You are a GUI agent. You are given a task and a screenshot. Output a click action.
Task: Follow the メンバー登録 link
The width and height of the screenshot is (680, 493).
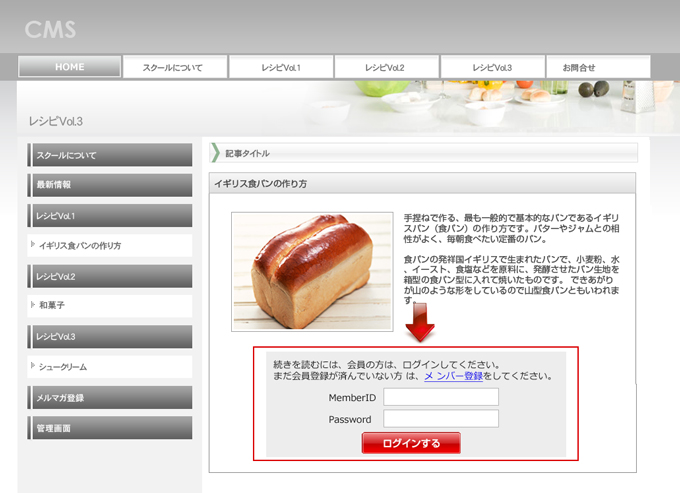[453, 376]
